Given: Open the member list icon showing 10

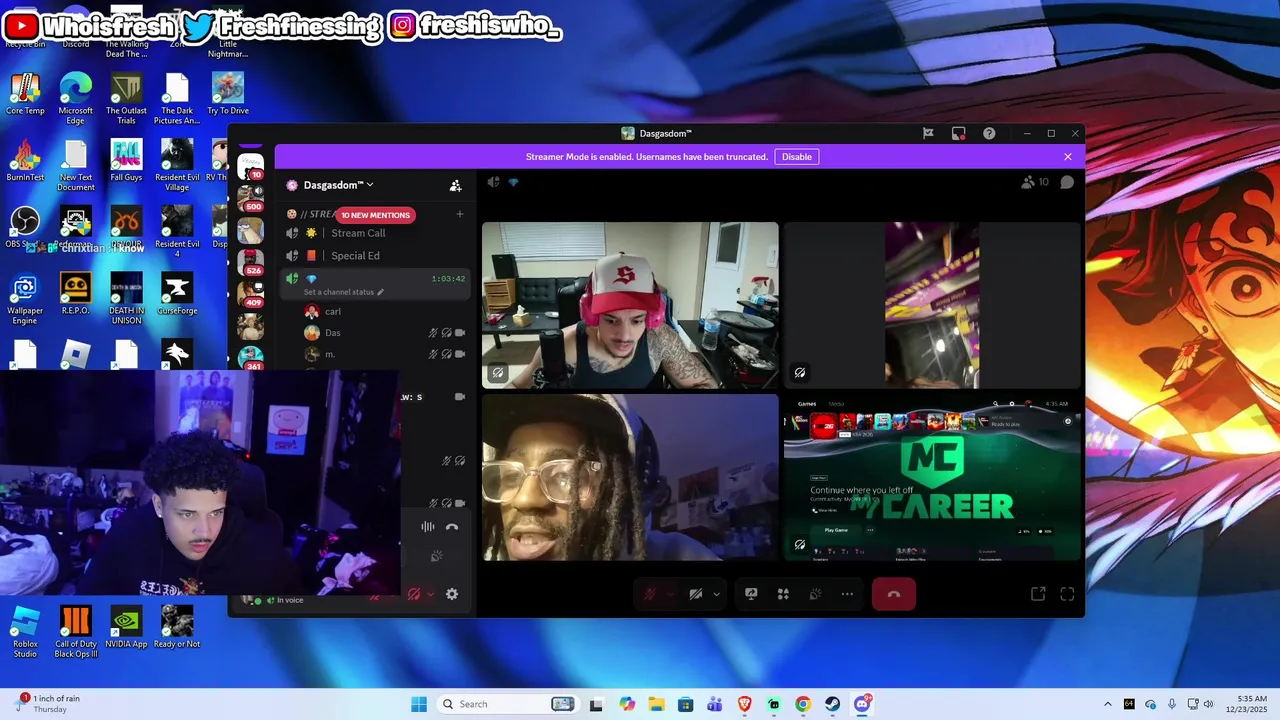Looking at the screenshot, I should click(1034, 182).
